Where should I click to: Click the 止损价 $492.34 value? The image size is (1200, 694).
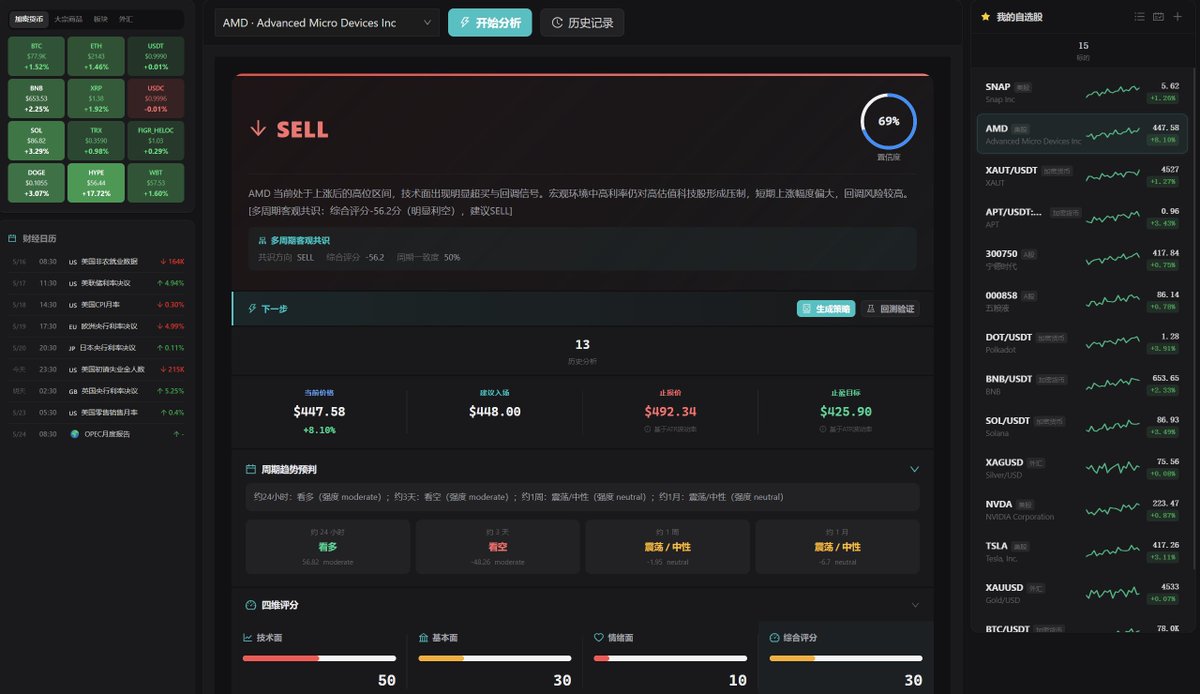pos(670,411)
